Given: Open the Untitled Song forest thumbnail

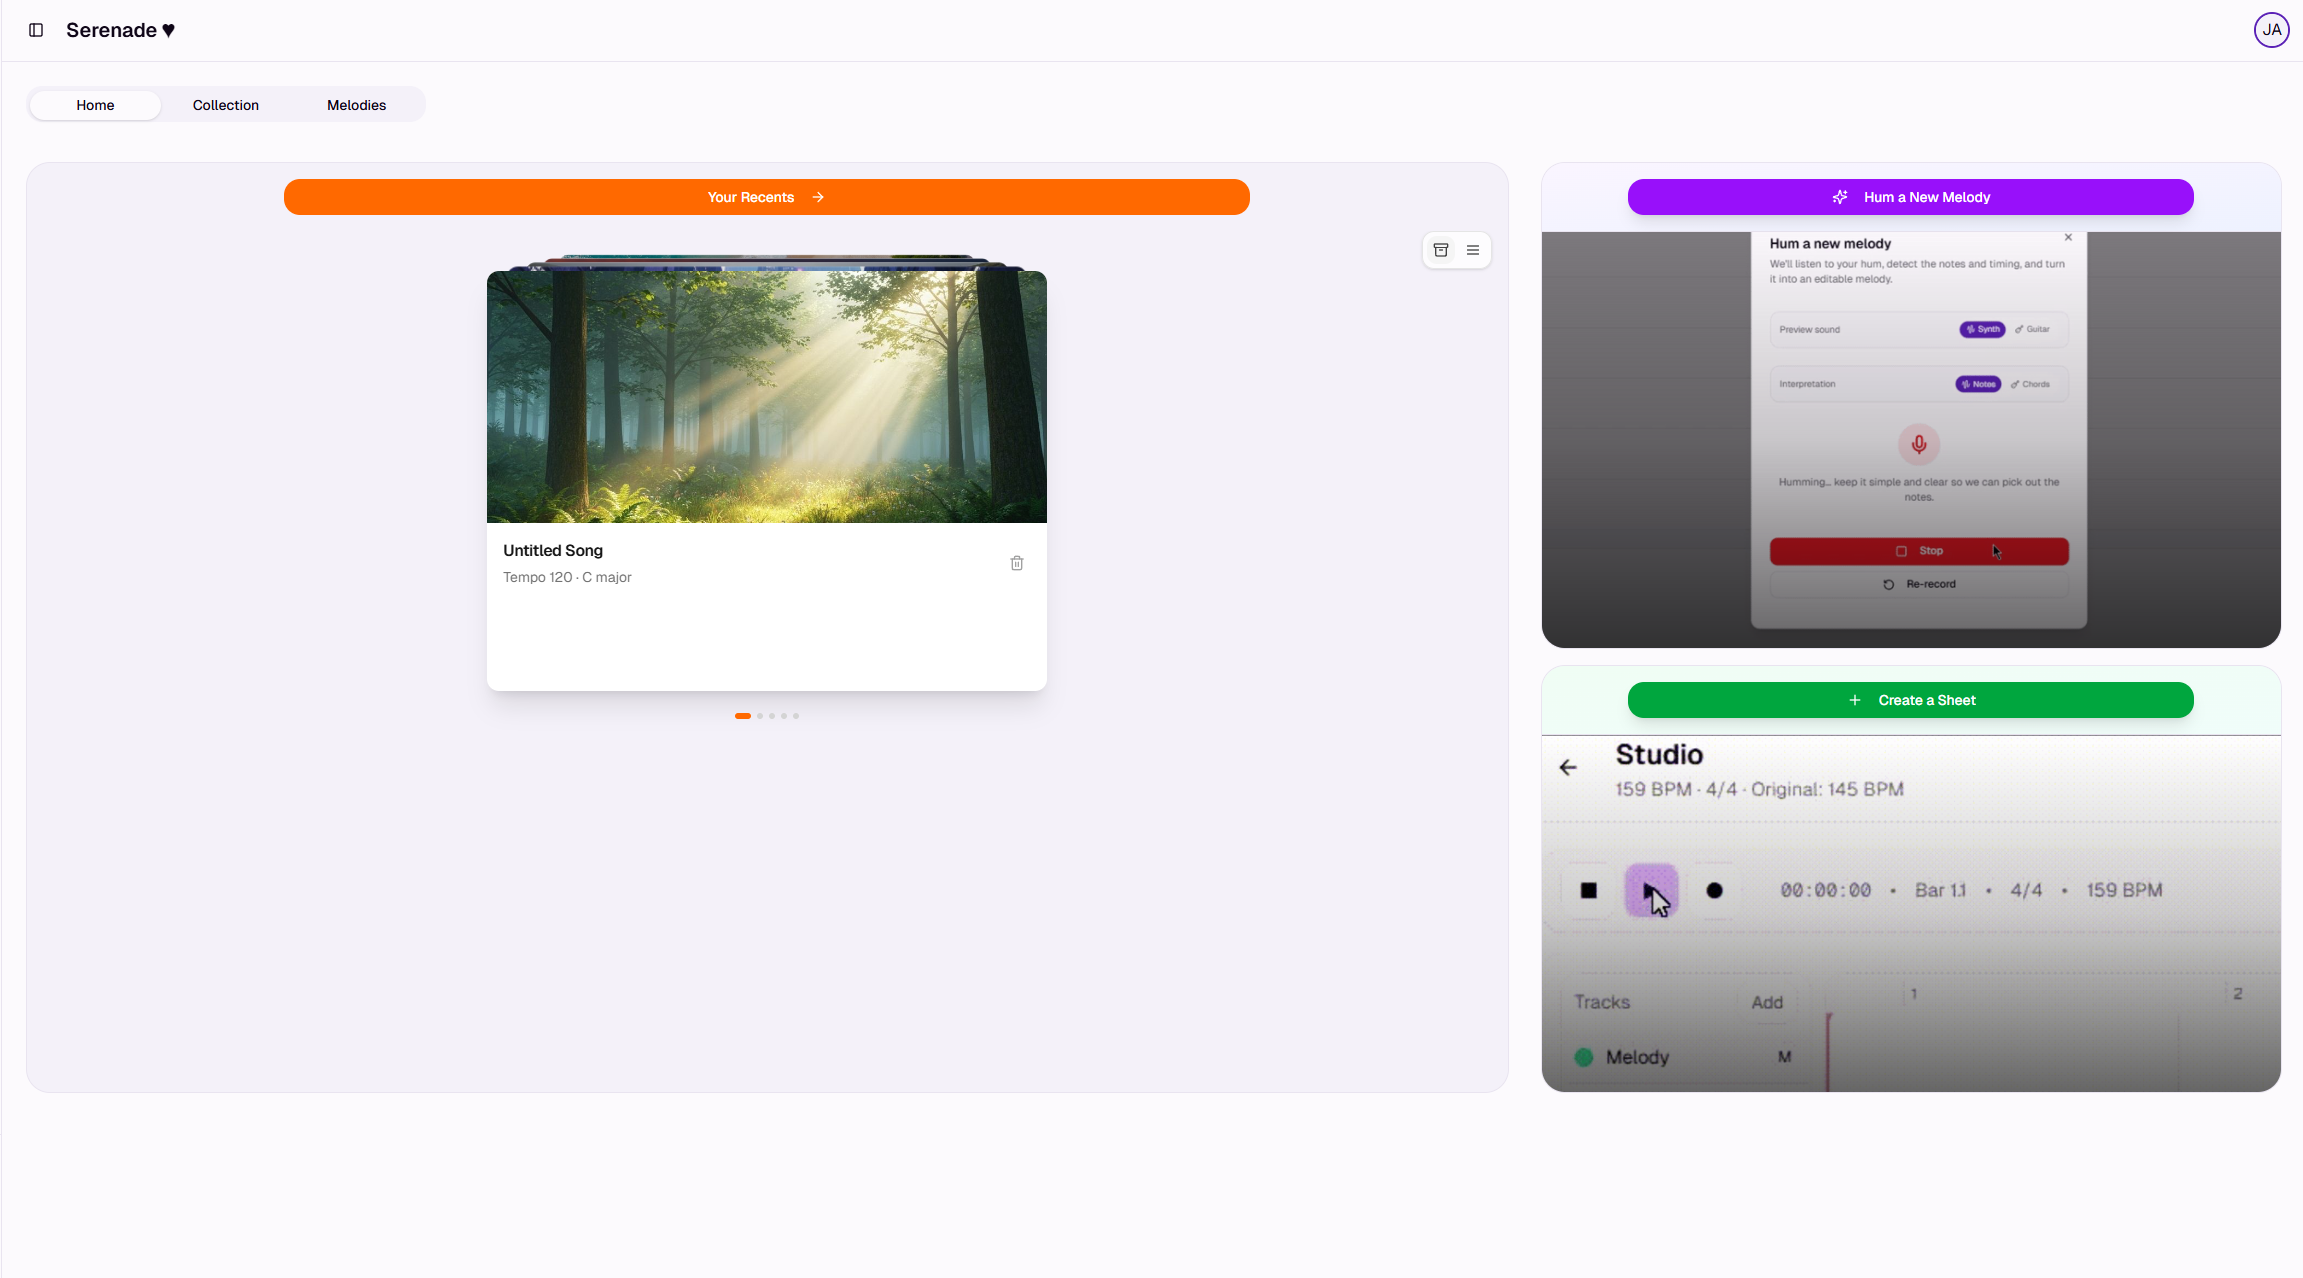Looking at the screenshot, I should tap(766, 397).
